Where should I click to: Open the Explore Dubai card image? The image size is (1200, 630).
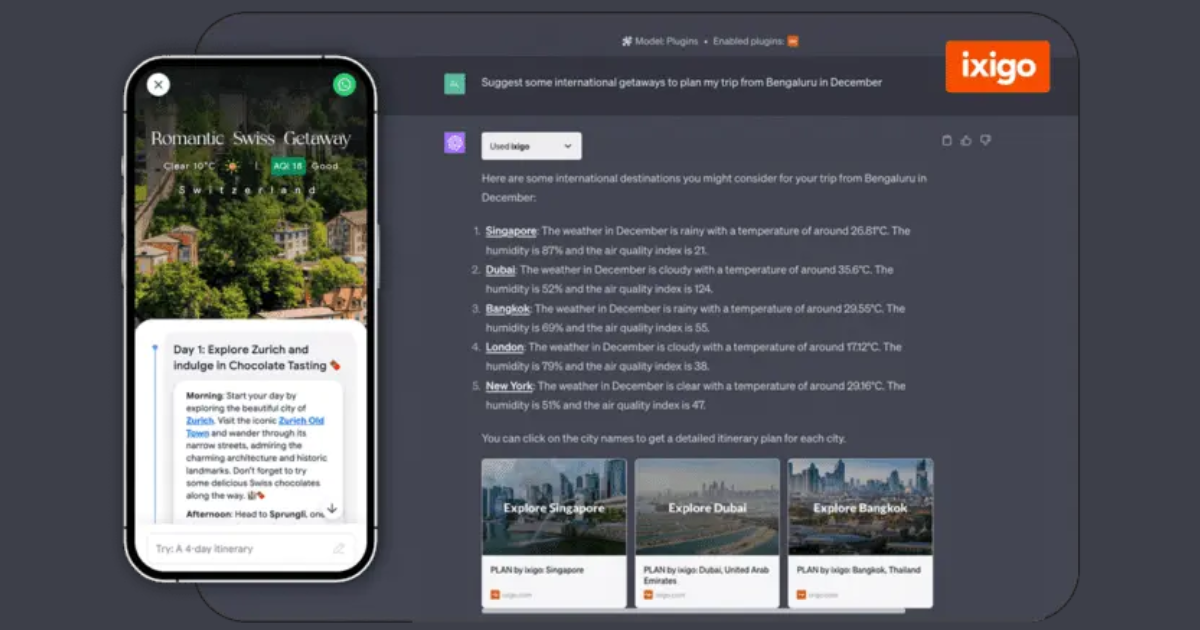click(707, 507)
